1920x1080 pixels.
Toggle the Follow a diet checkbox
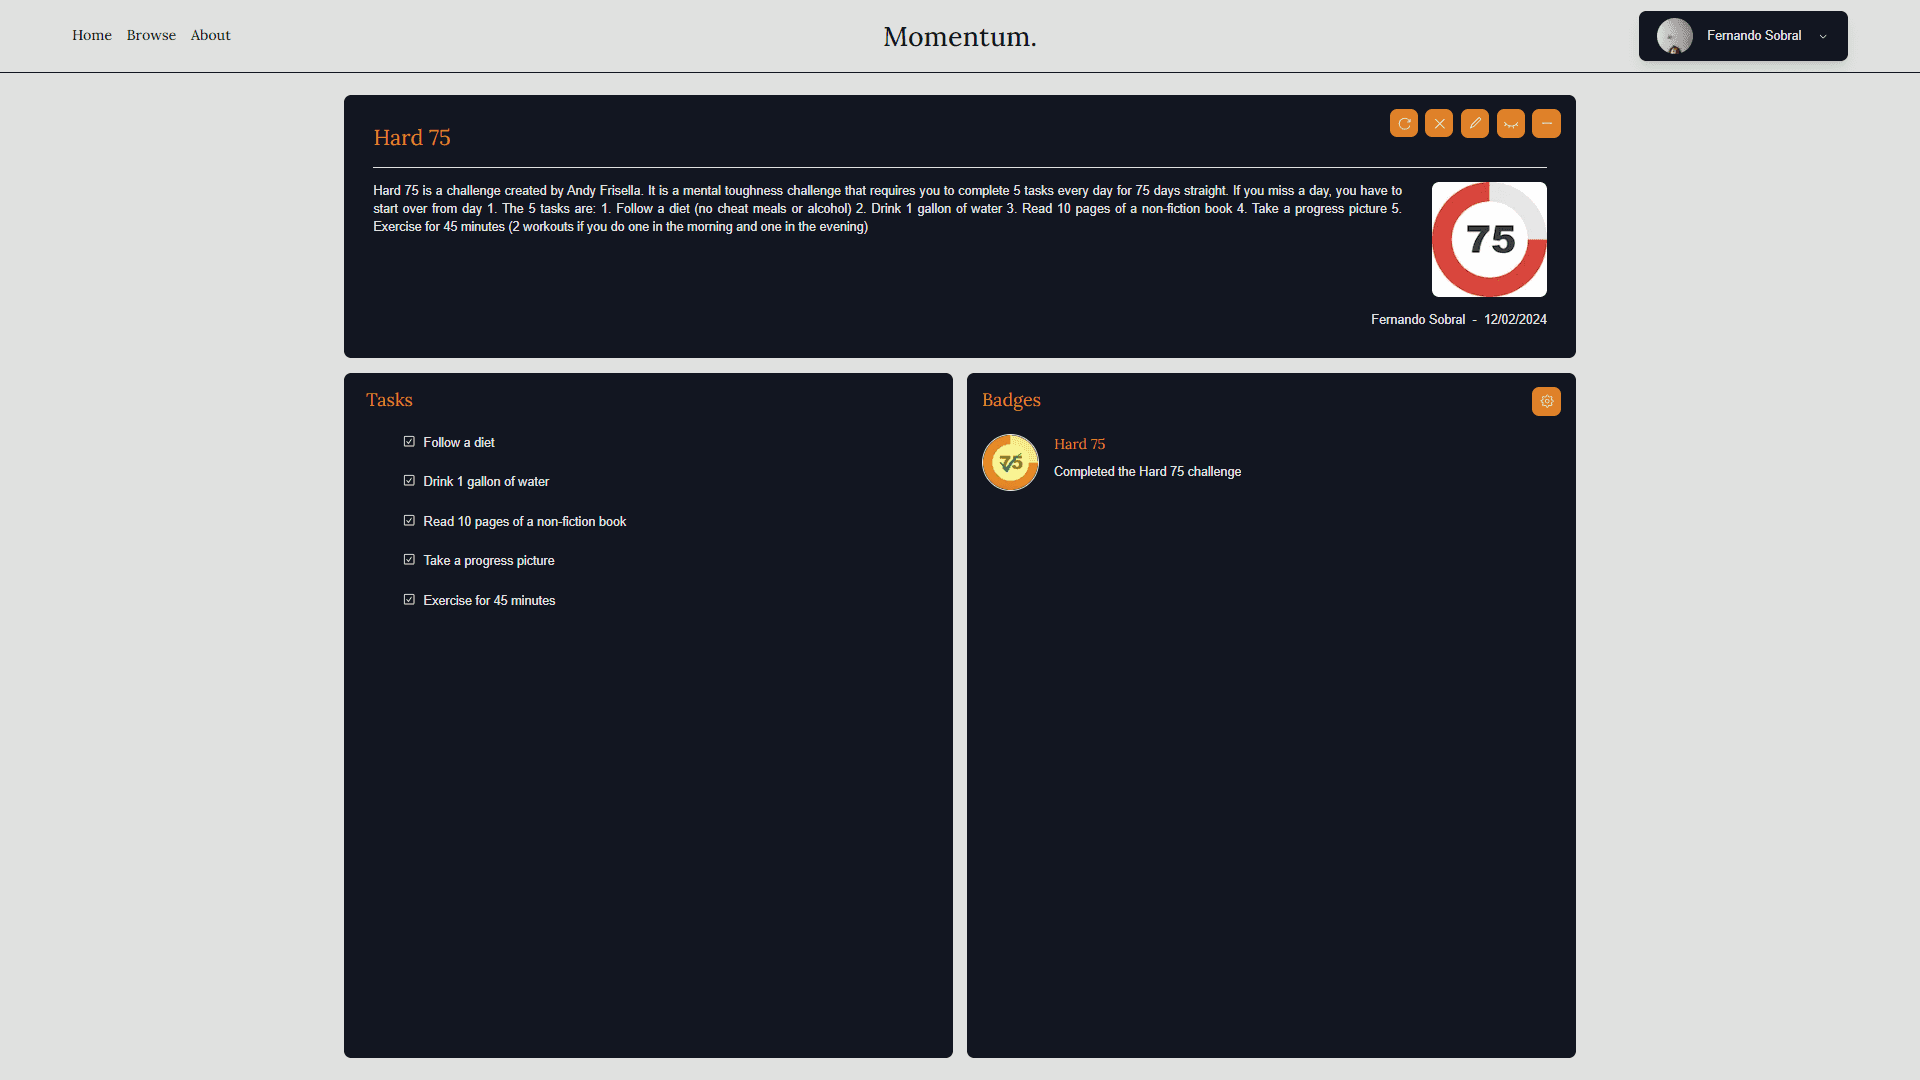pos(409,442)
